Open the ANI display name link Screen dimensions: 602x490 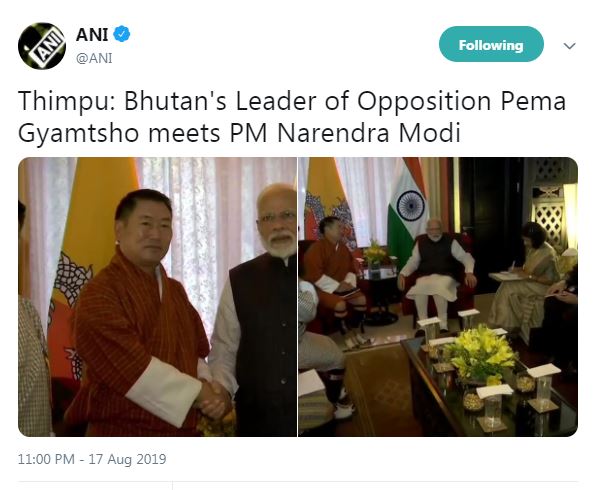click(x=90, y=35)
